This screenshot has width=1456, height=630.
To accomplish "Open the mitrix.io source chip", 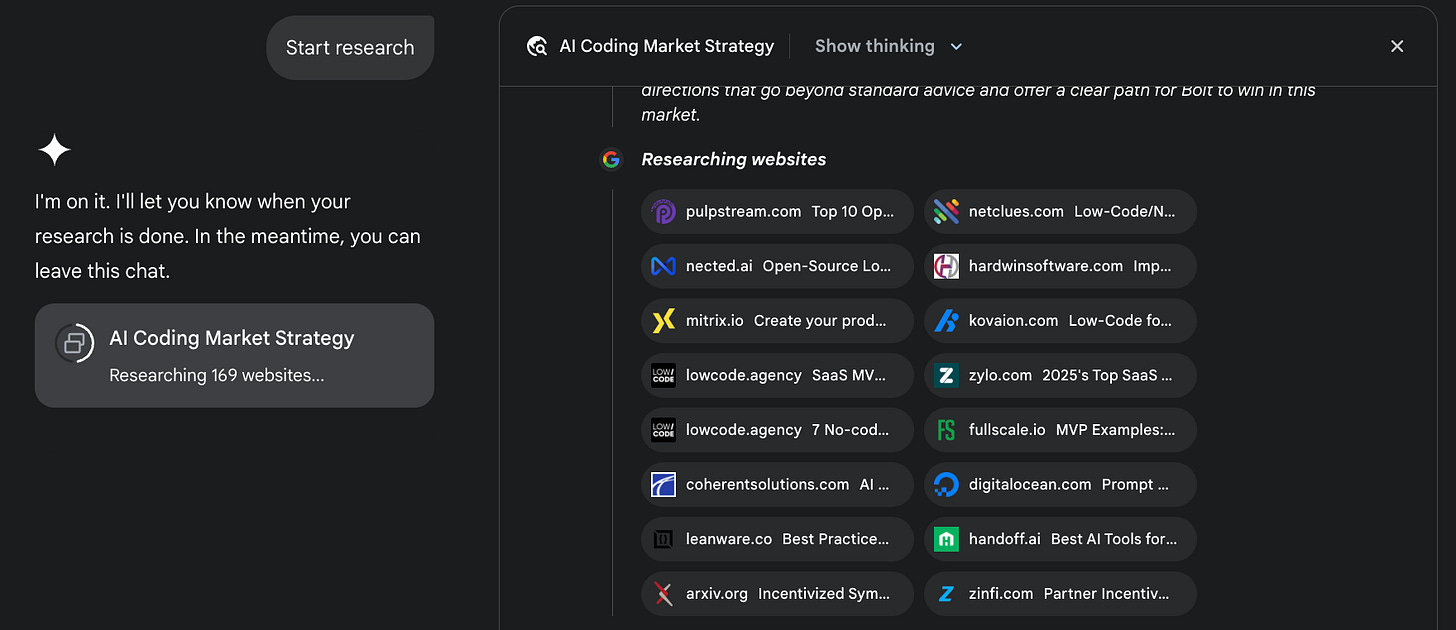I will (x=777, y=321).
